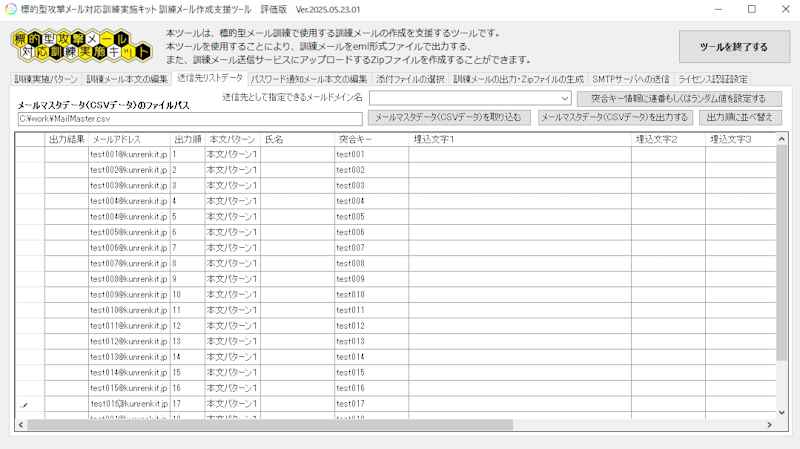Click the C:\work\MailMaster.csv file path field
The height and width of the screenshot is (449, 800).
click(190, 118)
